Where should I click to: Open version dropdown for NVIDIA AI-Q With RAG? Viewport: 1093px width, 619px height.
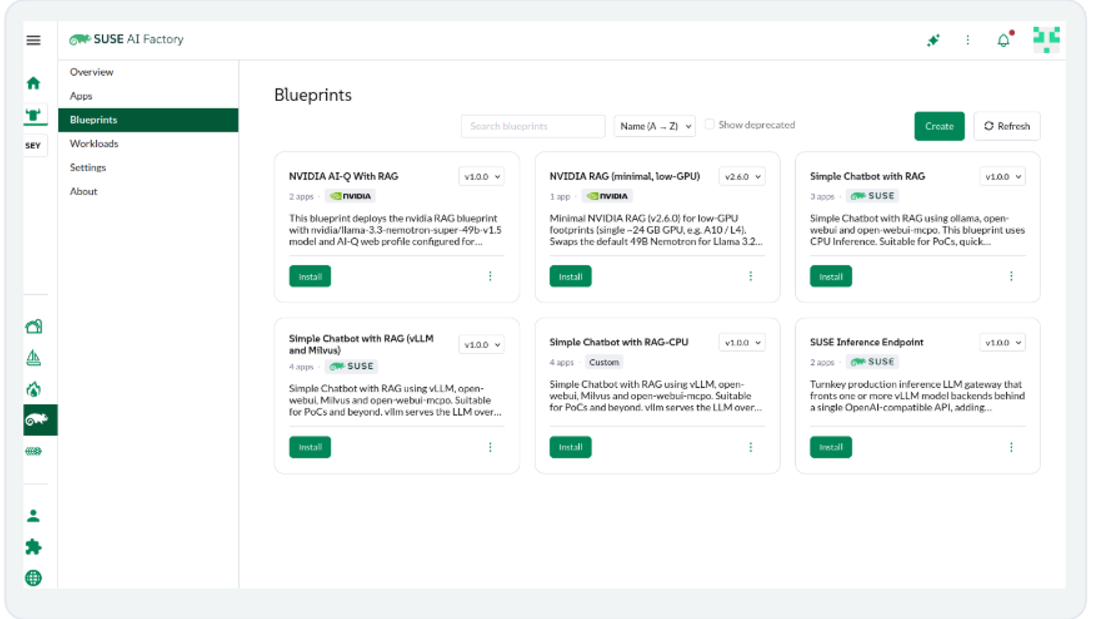coord(482,176)
